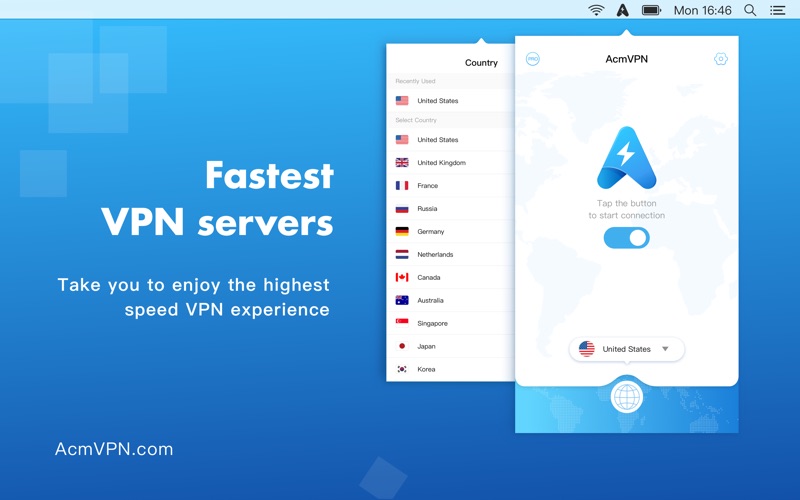Screen dimensions: 800x500
Task: Open Spotlight search magnifier icon
Action: 750,10
